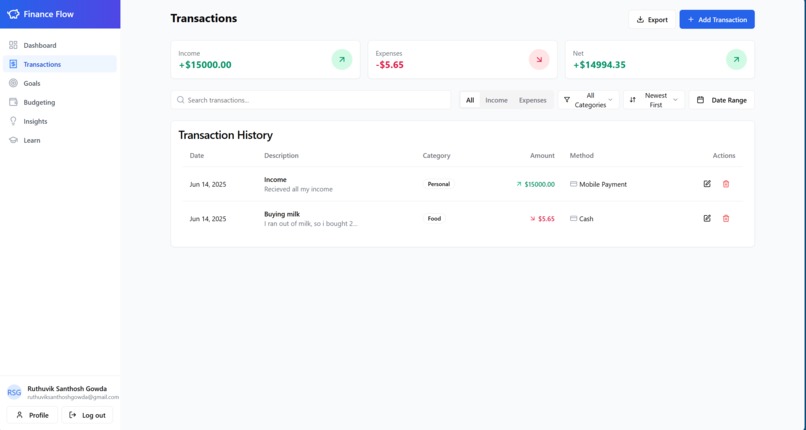The height and width of the screenshot is (430, 806).
Task: Click the Transaction History heading
Action: pyautogui.click(x=226, y=135)
